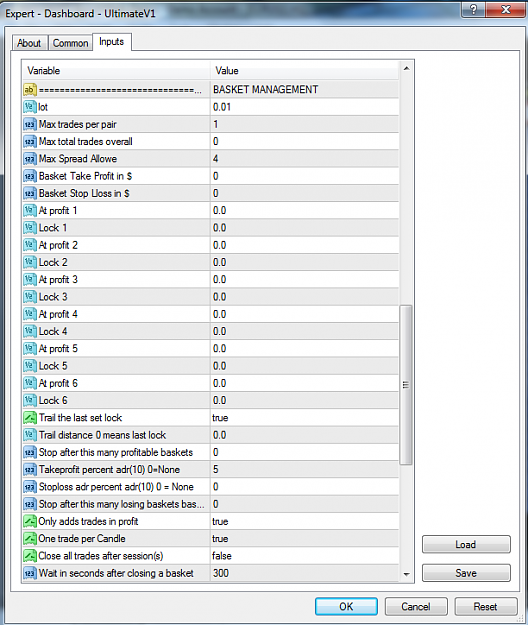Click the Stop after this many losing baskets label
The width and height of the screenshot is (528, 625).
[x=122, y=504]
